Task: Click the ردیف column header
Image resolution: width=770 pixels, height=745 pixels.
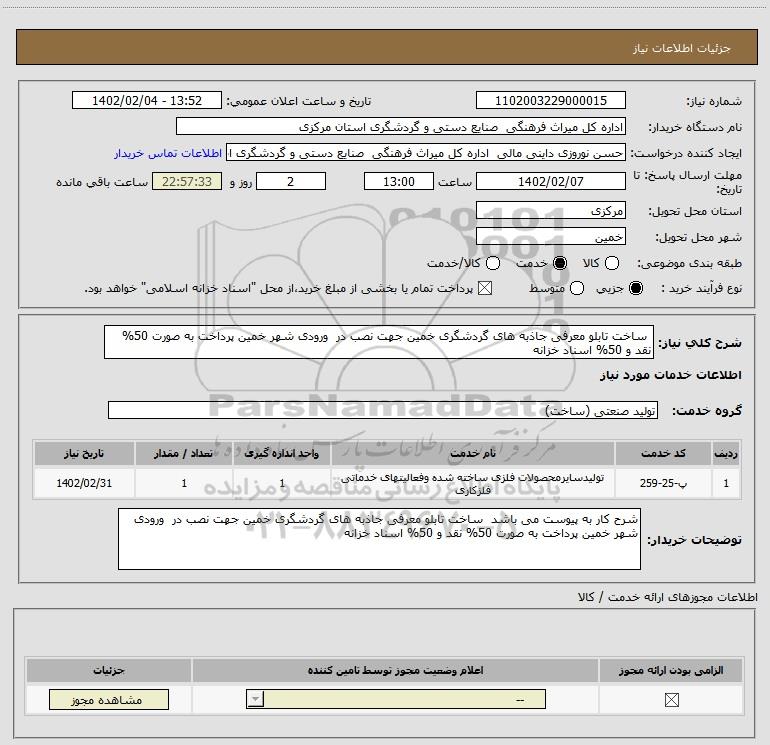Action: (x=726, y=453)
